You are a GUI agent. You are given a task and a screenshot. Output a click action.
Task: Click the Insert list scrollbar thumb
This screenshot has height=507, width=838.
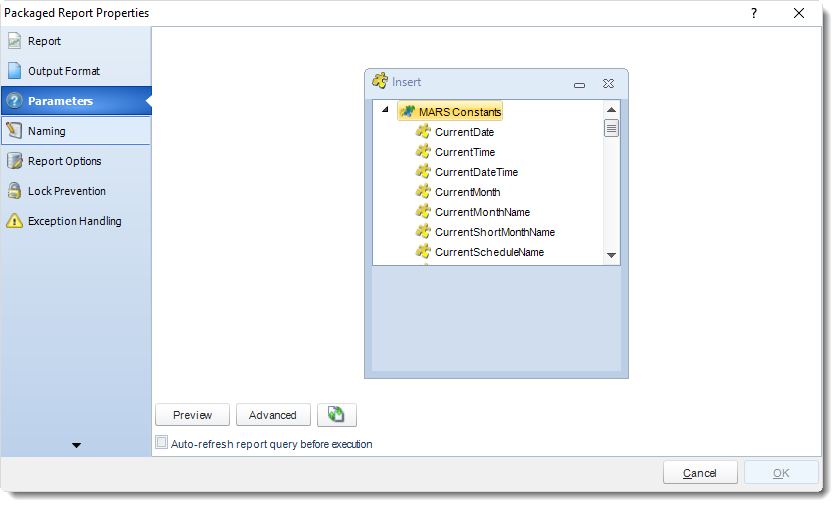point(611,128)
